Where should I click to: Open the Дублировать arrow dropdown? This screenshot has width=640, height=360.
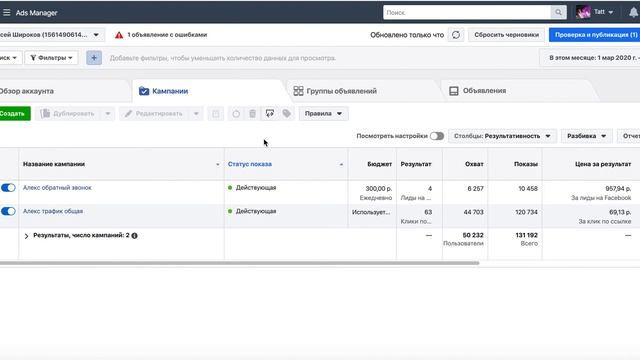click(x=108, y=113)
